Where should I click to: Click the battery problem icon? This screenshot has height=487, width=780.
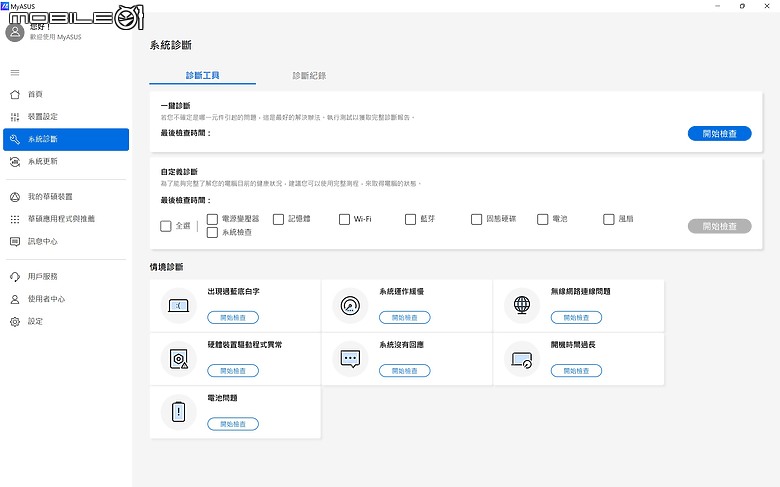pos(179,412)
